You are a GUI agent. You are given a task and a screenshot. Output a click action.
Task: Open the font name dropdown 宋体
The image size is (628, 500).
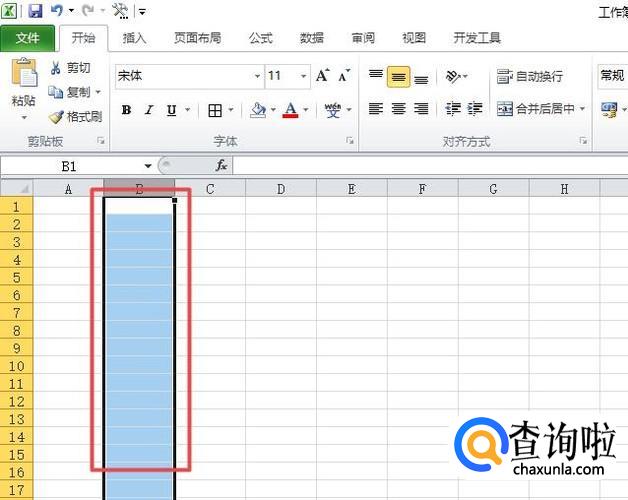pyautogui.click(x=257, y=76)
